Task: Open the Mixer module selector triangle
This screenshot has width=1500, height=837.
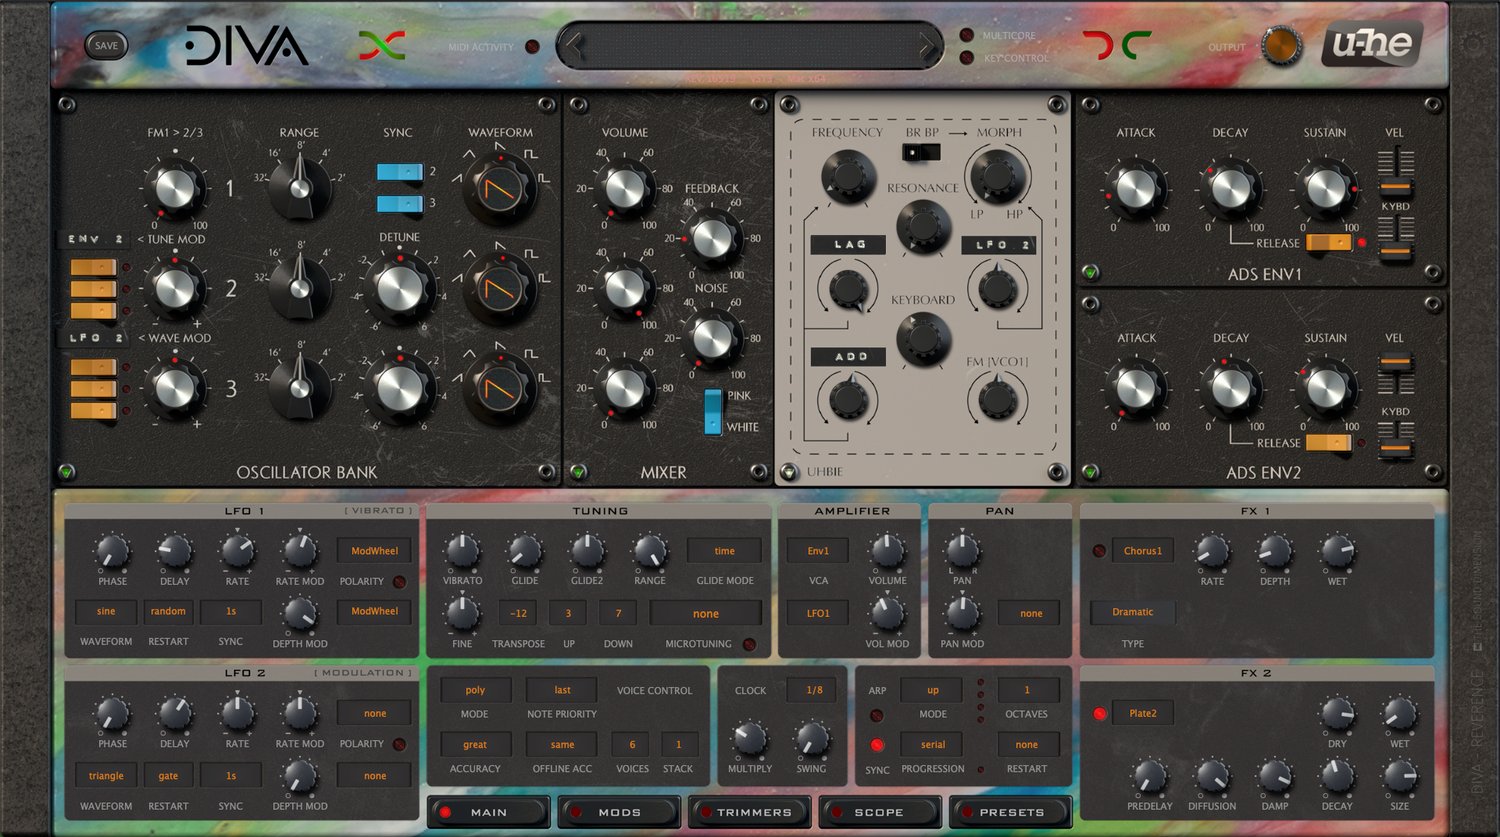Action: 577,471
